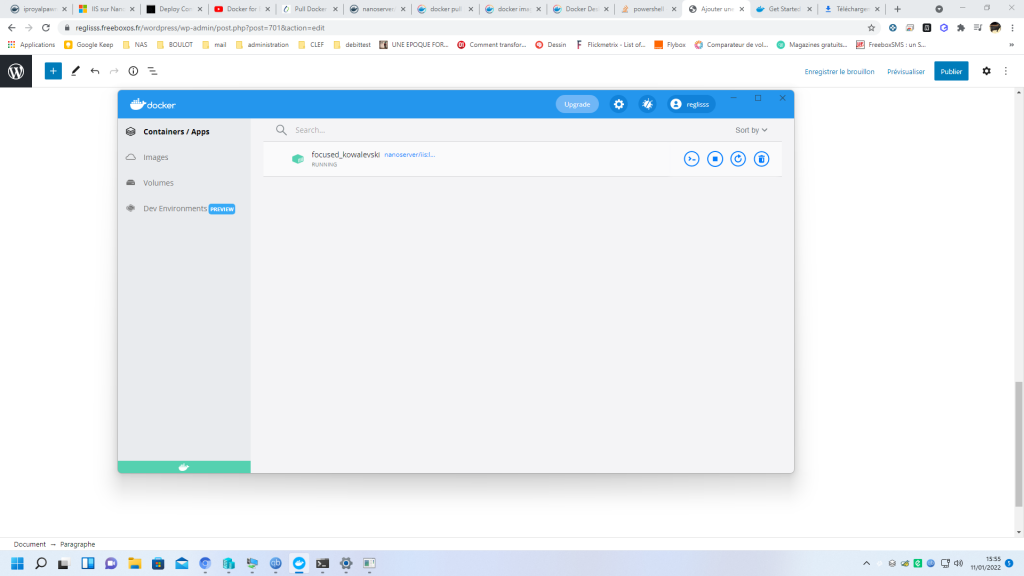Select Images in Docker sidebar
Viewport: 1024px width, 576px height.
pyautogui.click(x=155, y=157)
